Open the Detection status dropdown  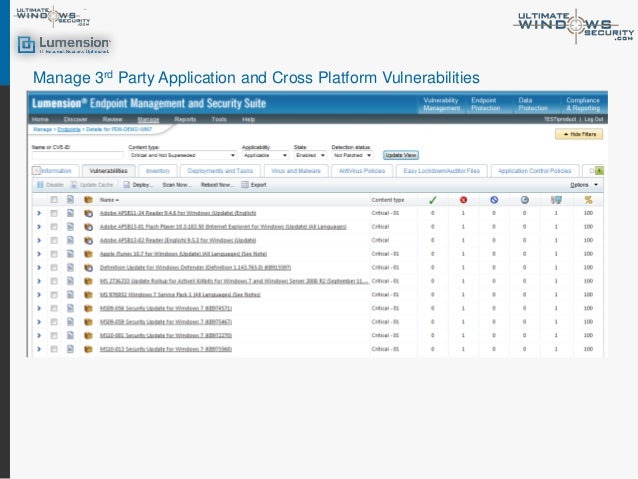pos(352,155)
